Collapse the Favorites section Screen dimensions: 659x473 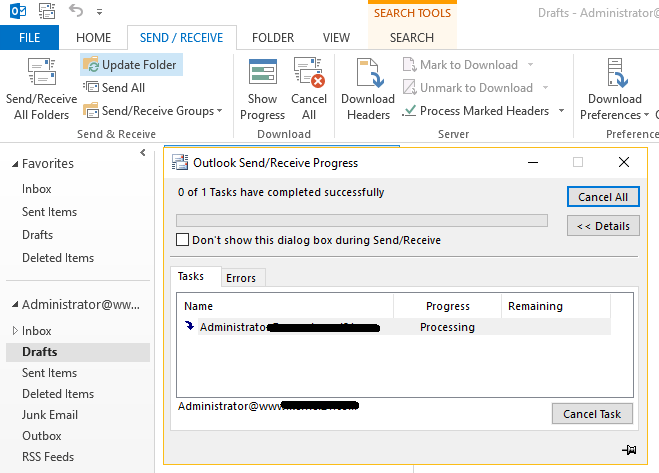coord(15,164)
